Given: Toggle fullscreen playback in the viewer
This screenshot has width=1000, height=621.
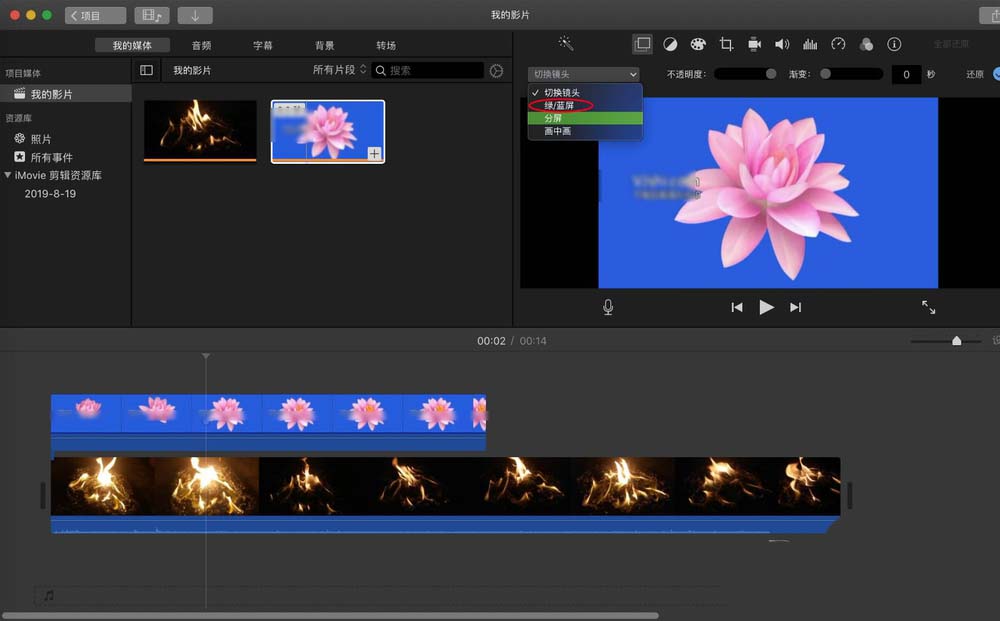Looking at the screenshot, I should click(x=928, y=307).
